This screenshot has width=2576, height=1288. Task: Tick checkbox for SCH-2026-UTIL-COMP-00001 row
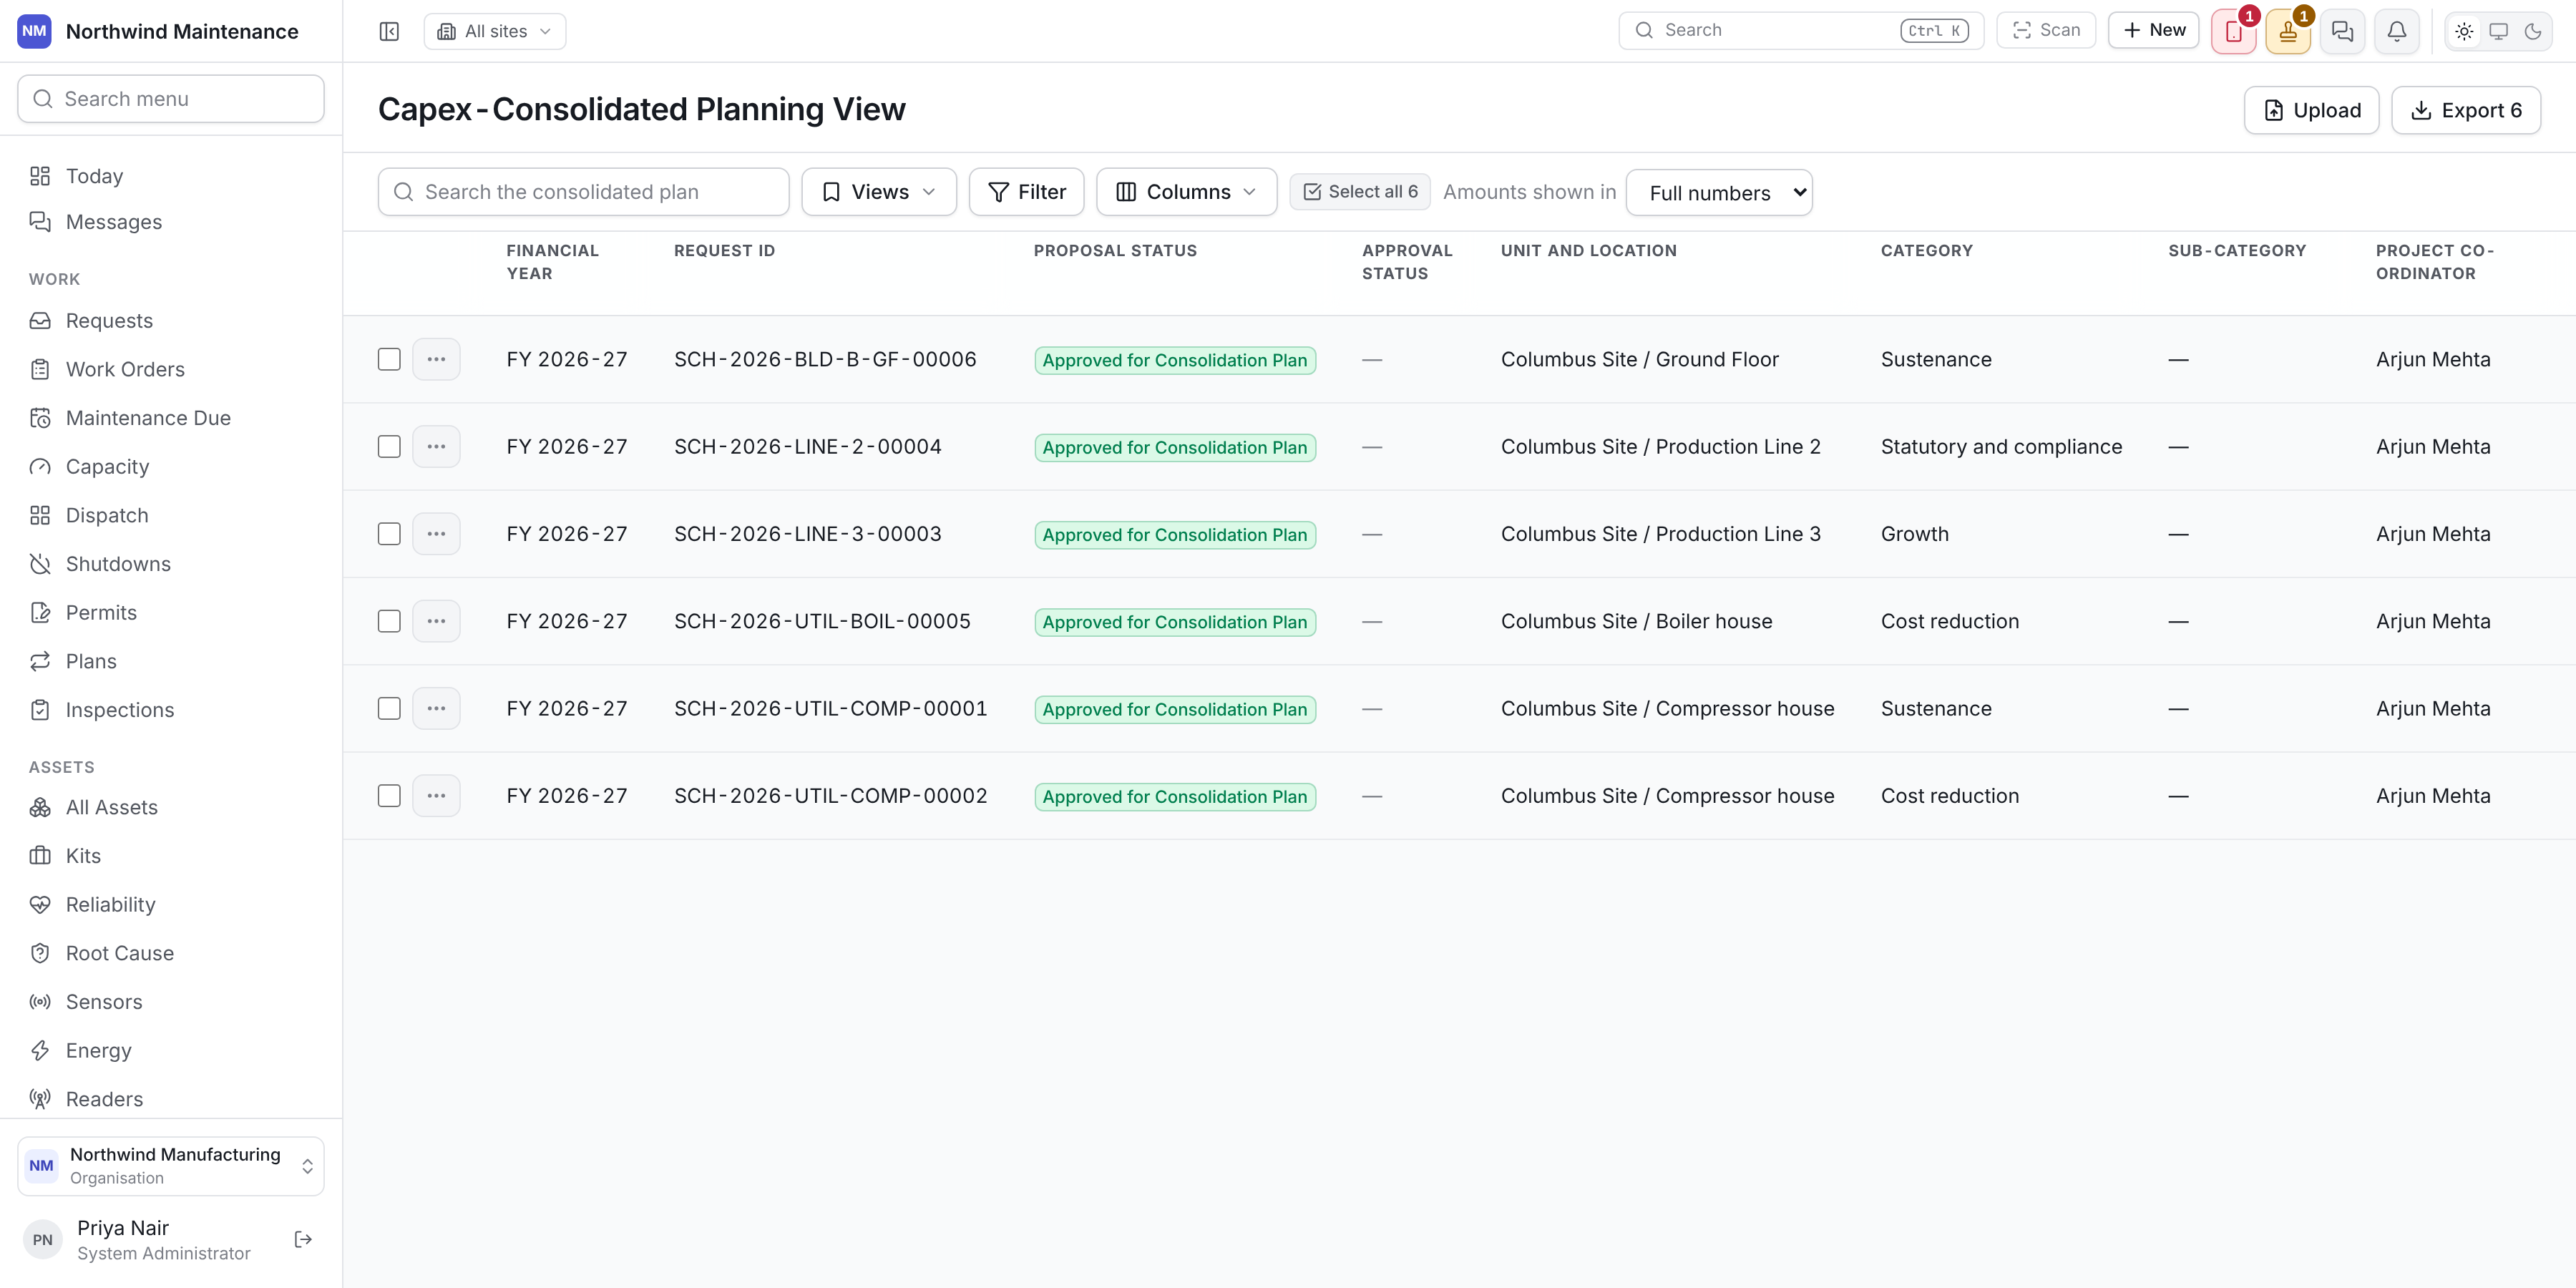point(389,708)
